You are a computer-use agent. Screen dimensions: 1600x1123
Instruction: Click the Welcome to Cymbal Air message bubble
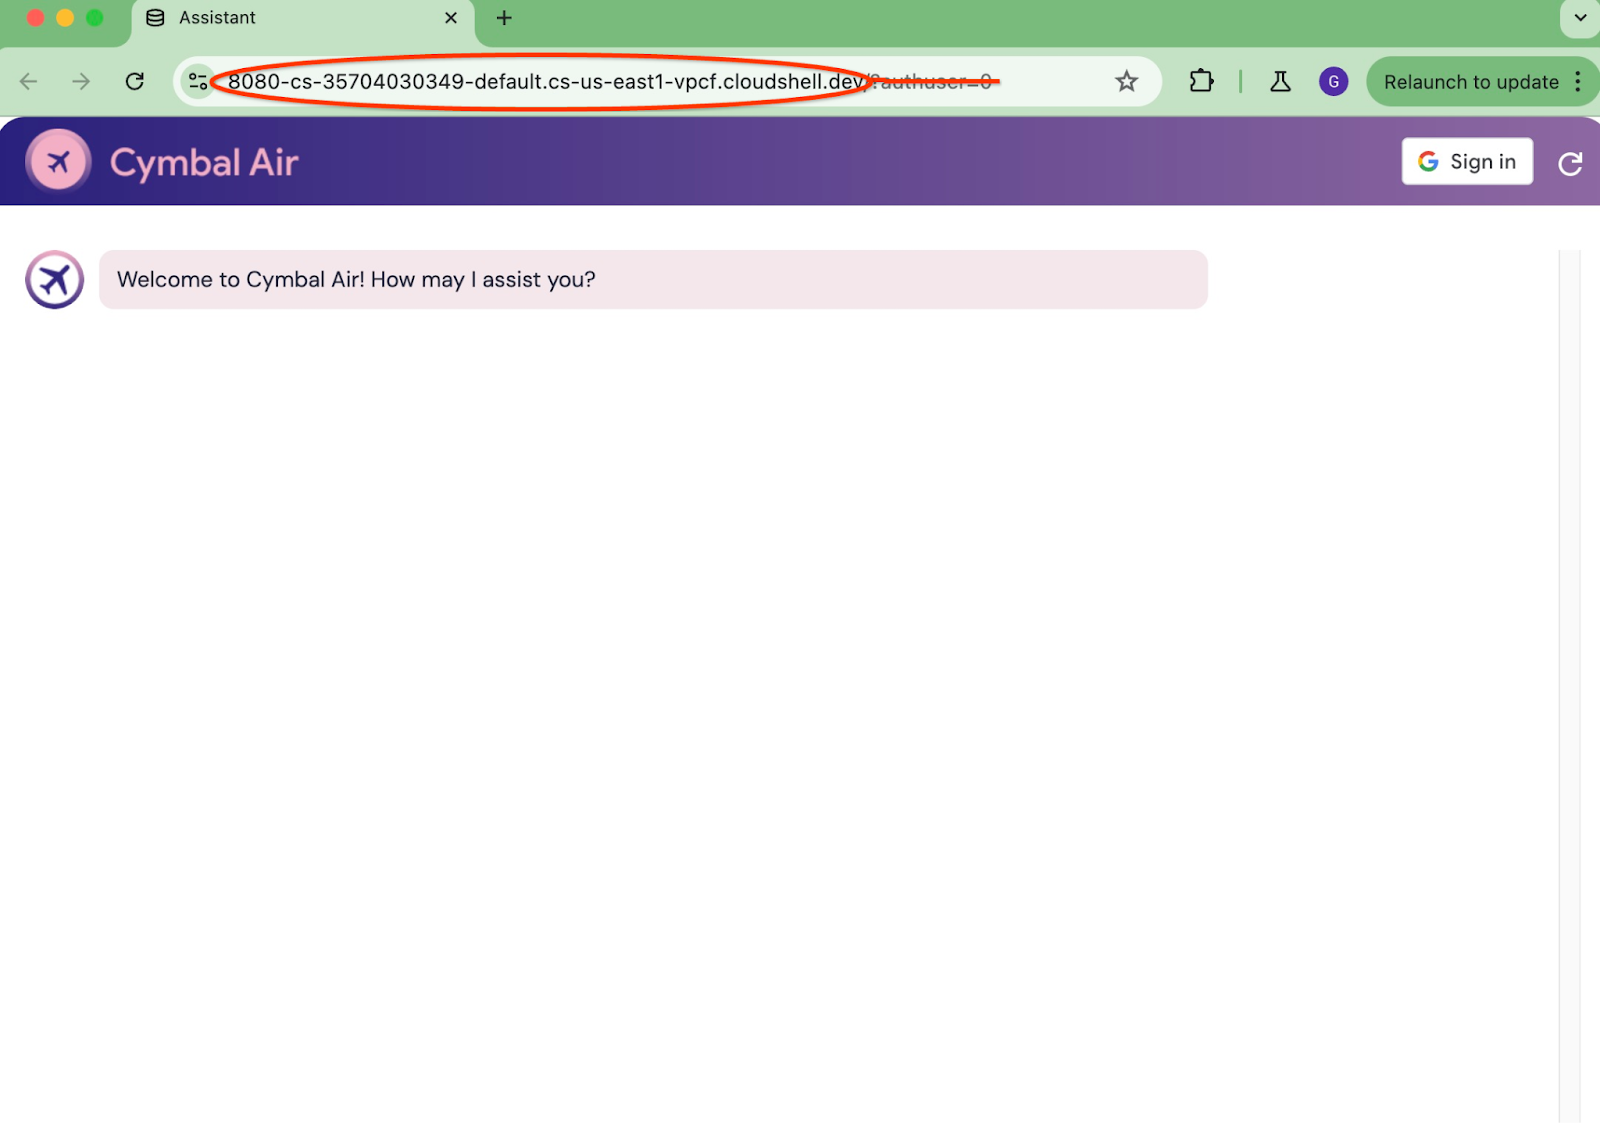click(652, 280)
